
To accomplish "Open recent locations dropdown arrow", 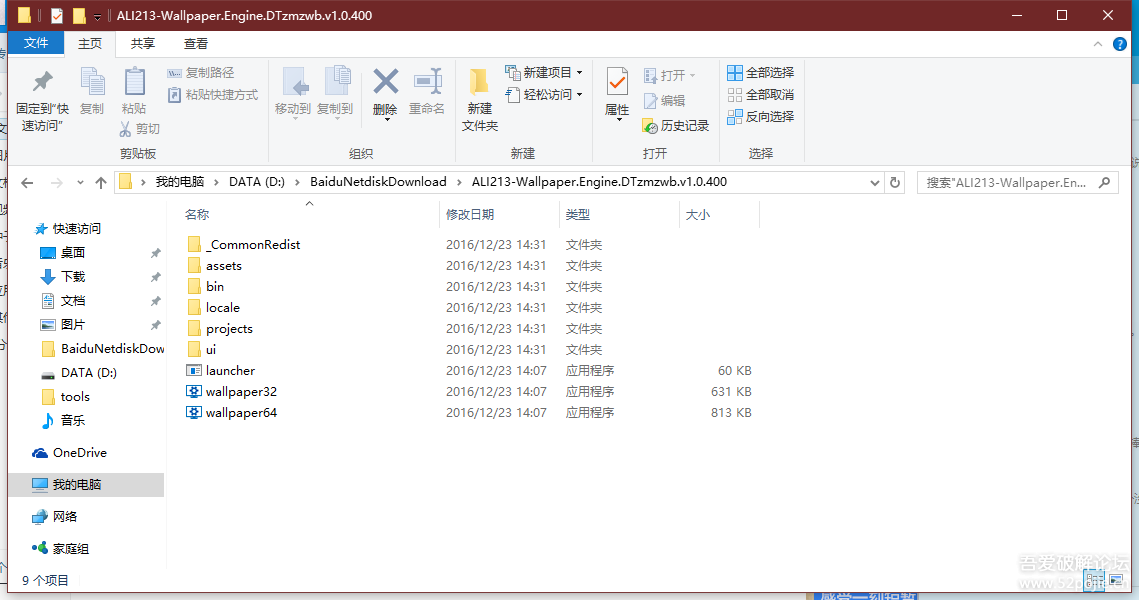I will pos(80,183).
